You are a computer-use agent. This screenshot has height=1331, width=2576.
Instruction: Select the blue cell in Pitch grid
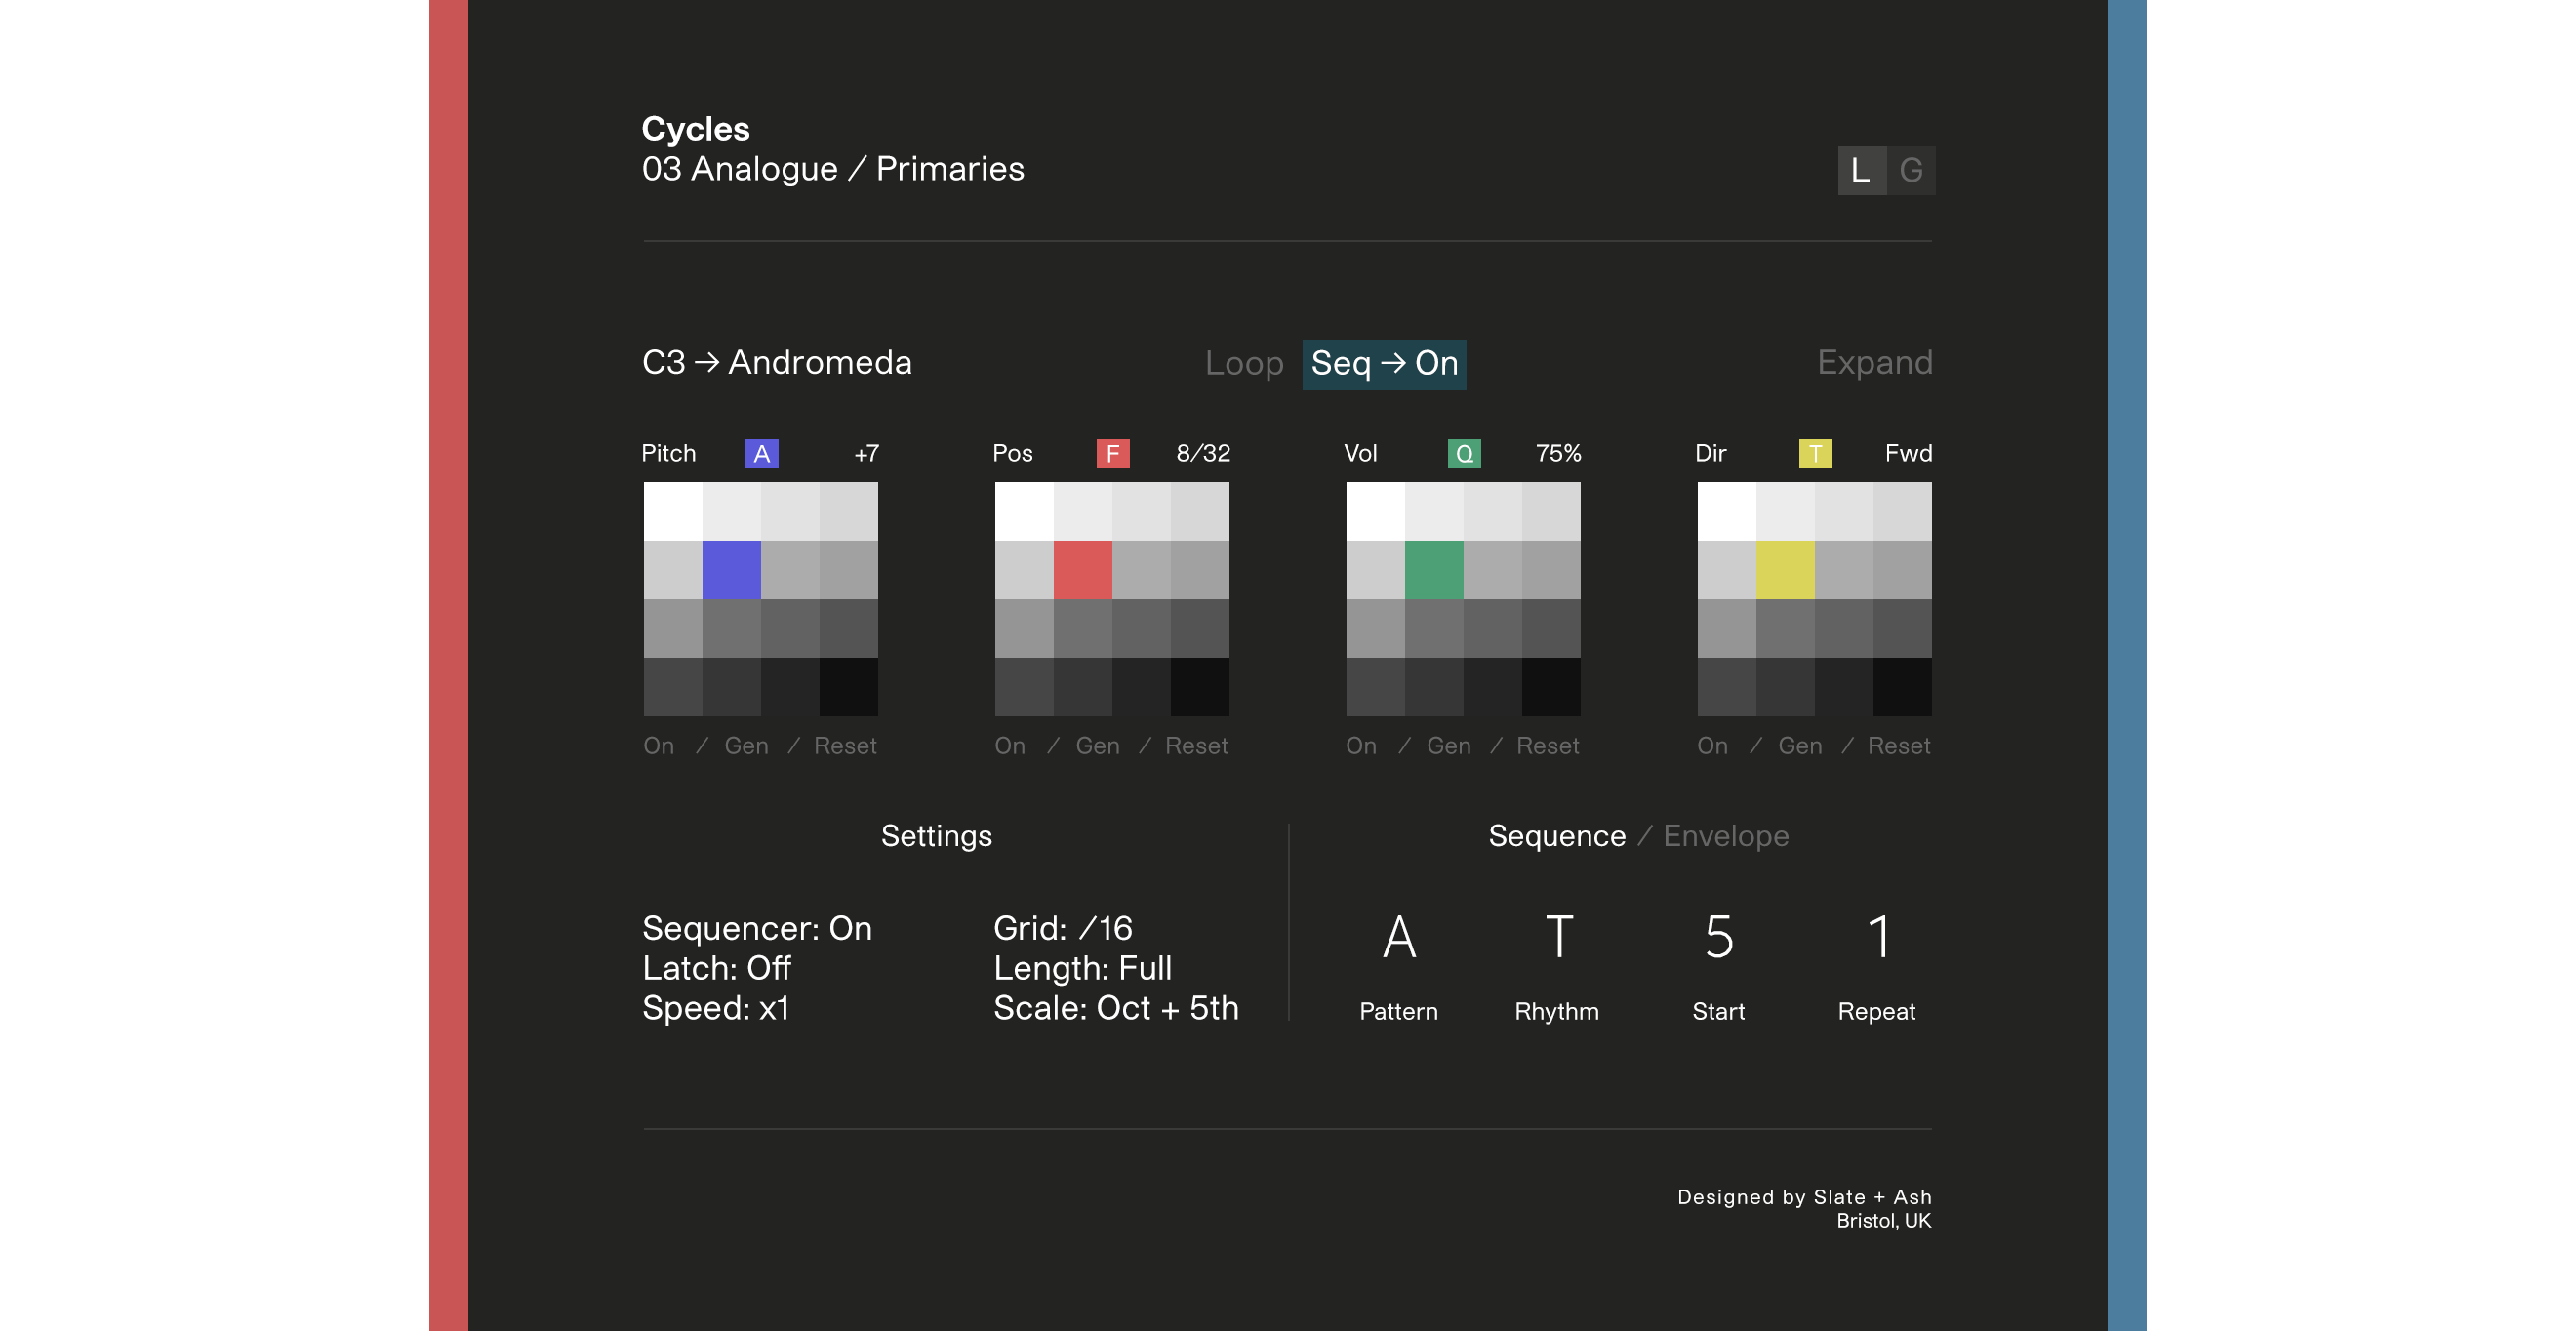(x=731, y=570)
